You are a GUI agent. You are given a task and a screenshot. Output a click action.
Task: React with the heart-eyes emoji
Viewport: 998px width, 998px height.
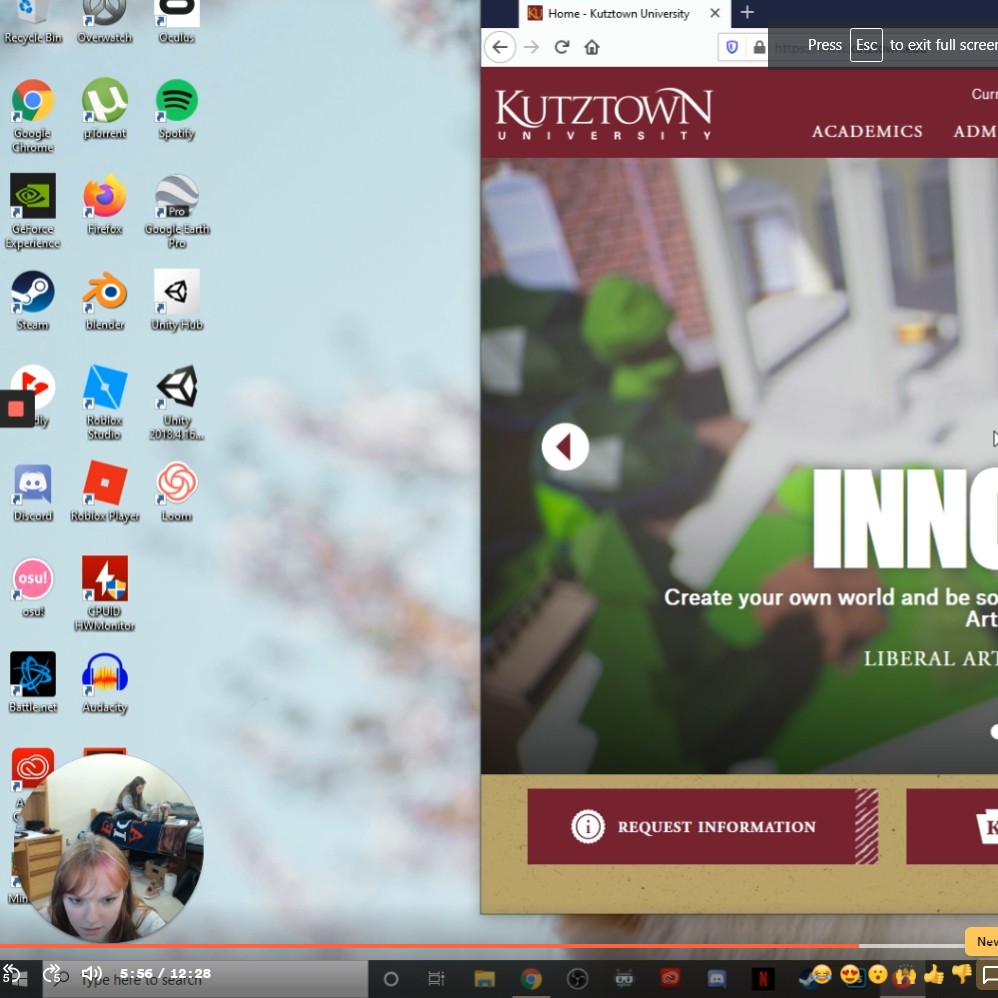[850, 973]
